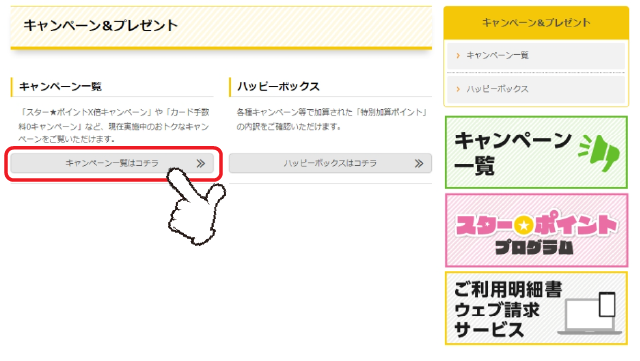The height and width of the screenshot is (361, 640).
Task: Click the スター★ポイントX倍キャンペーン description text
Action: pos(114,125)
